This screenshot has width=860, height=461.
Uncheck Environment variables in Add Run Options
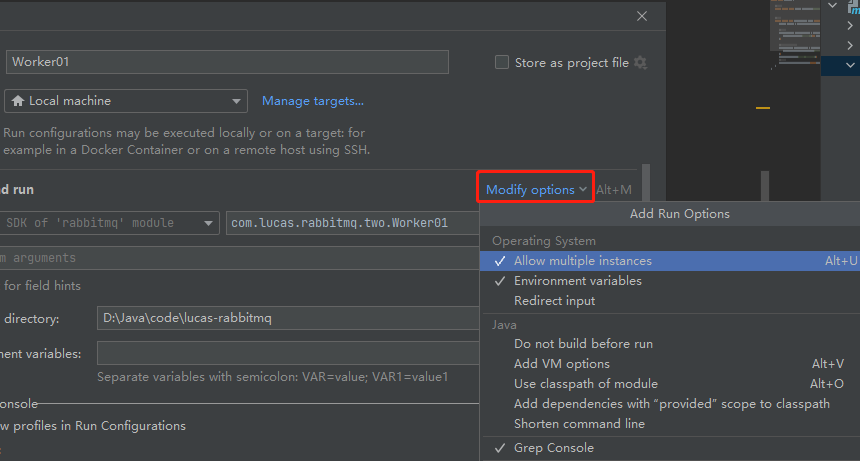(x=577, y=281)
